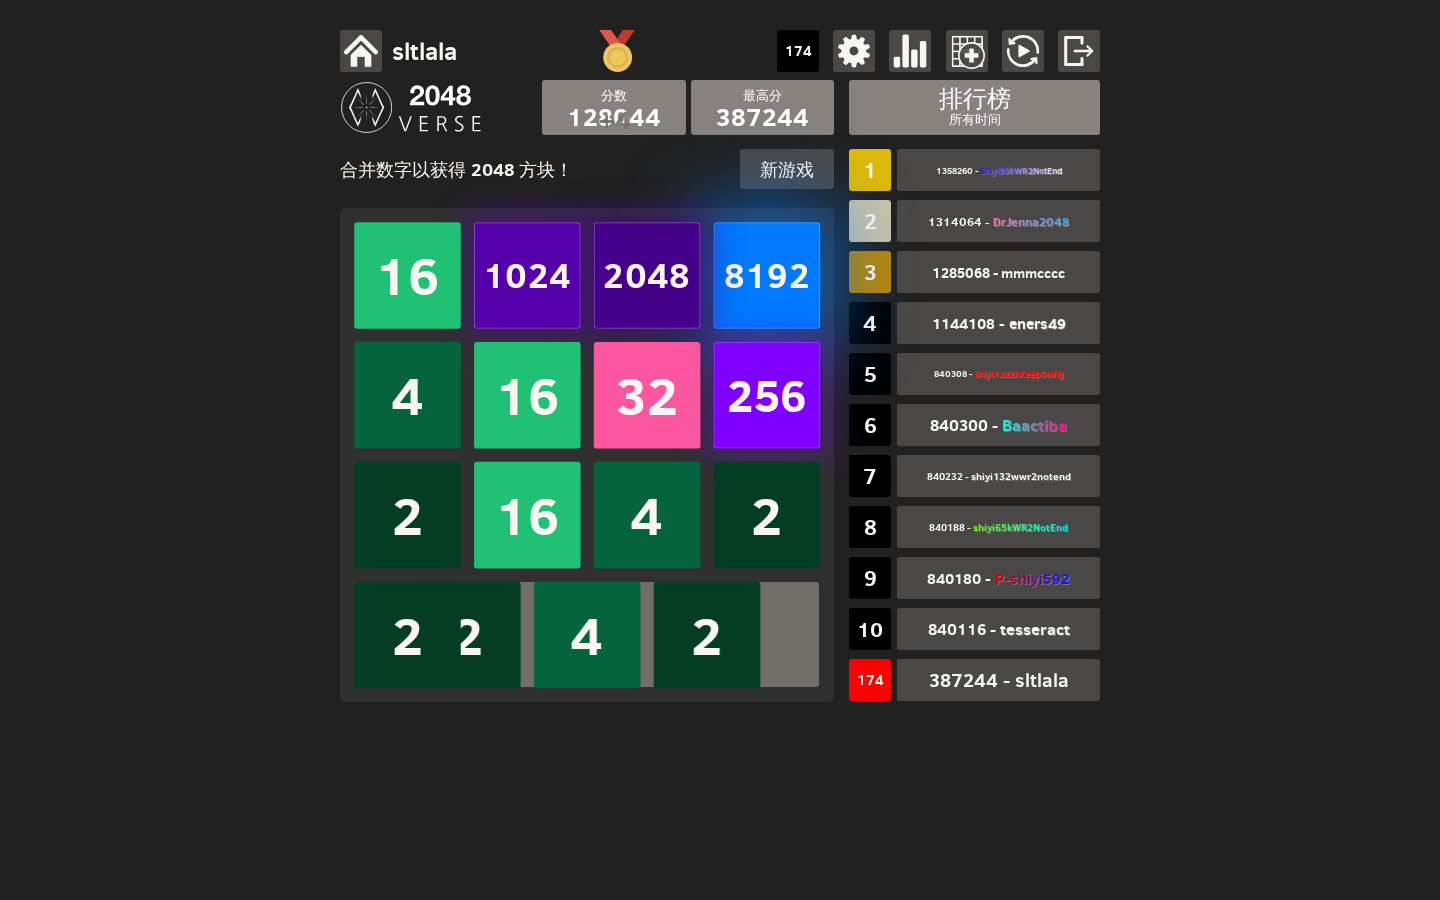Open the eners49 leaderboard entry
The width and height of the screenshot is (1440, 900).
(x=998, y=323)
